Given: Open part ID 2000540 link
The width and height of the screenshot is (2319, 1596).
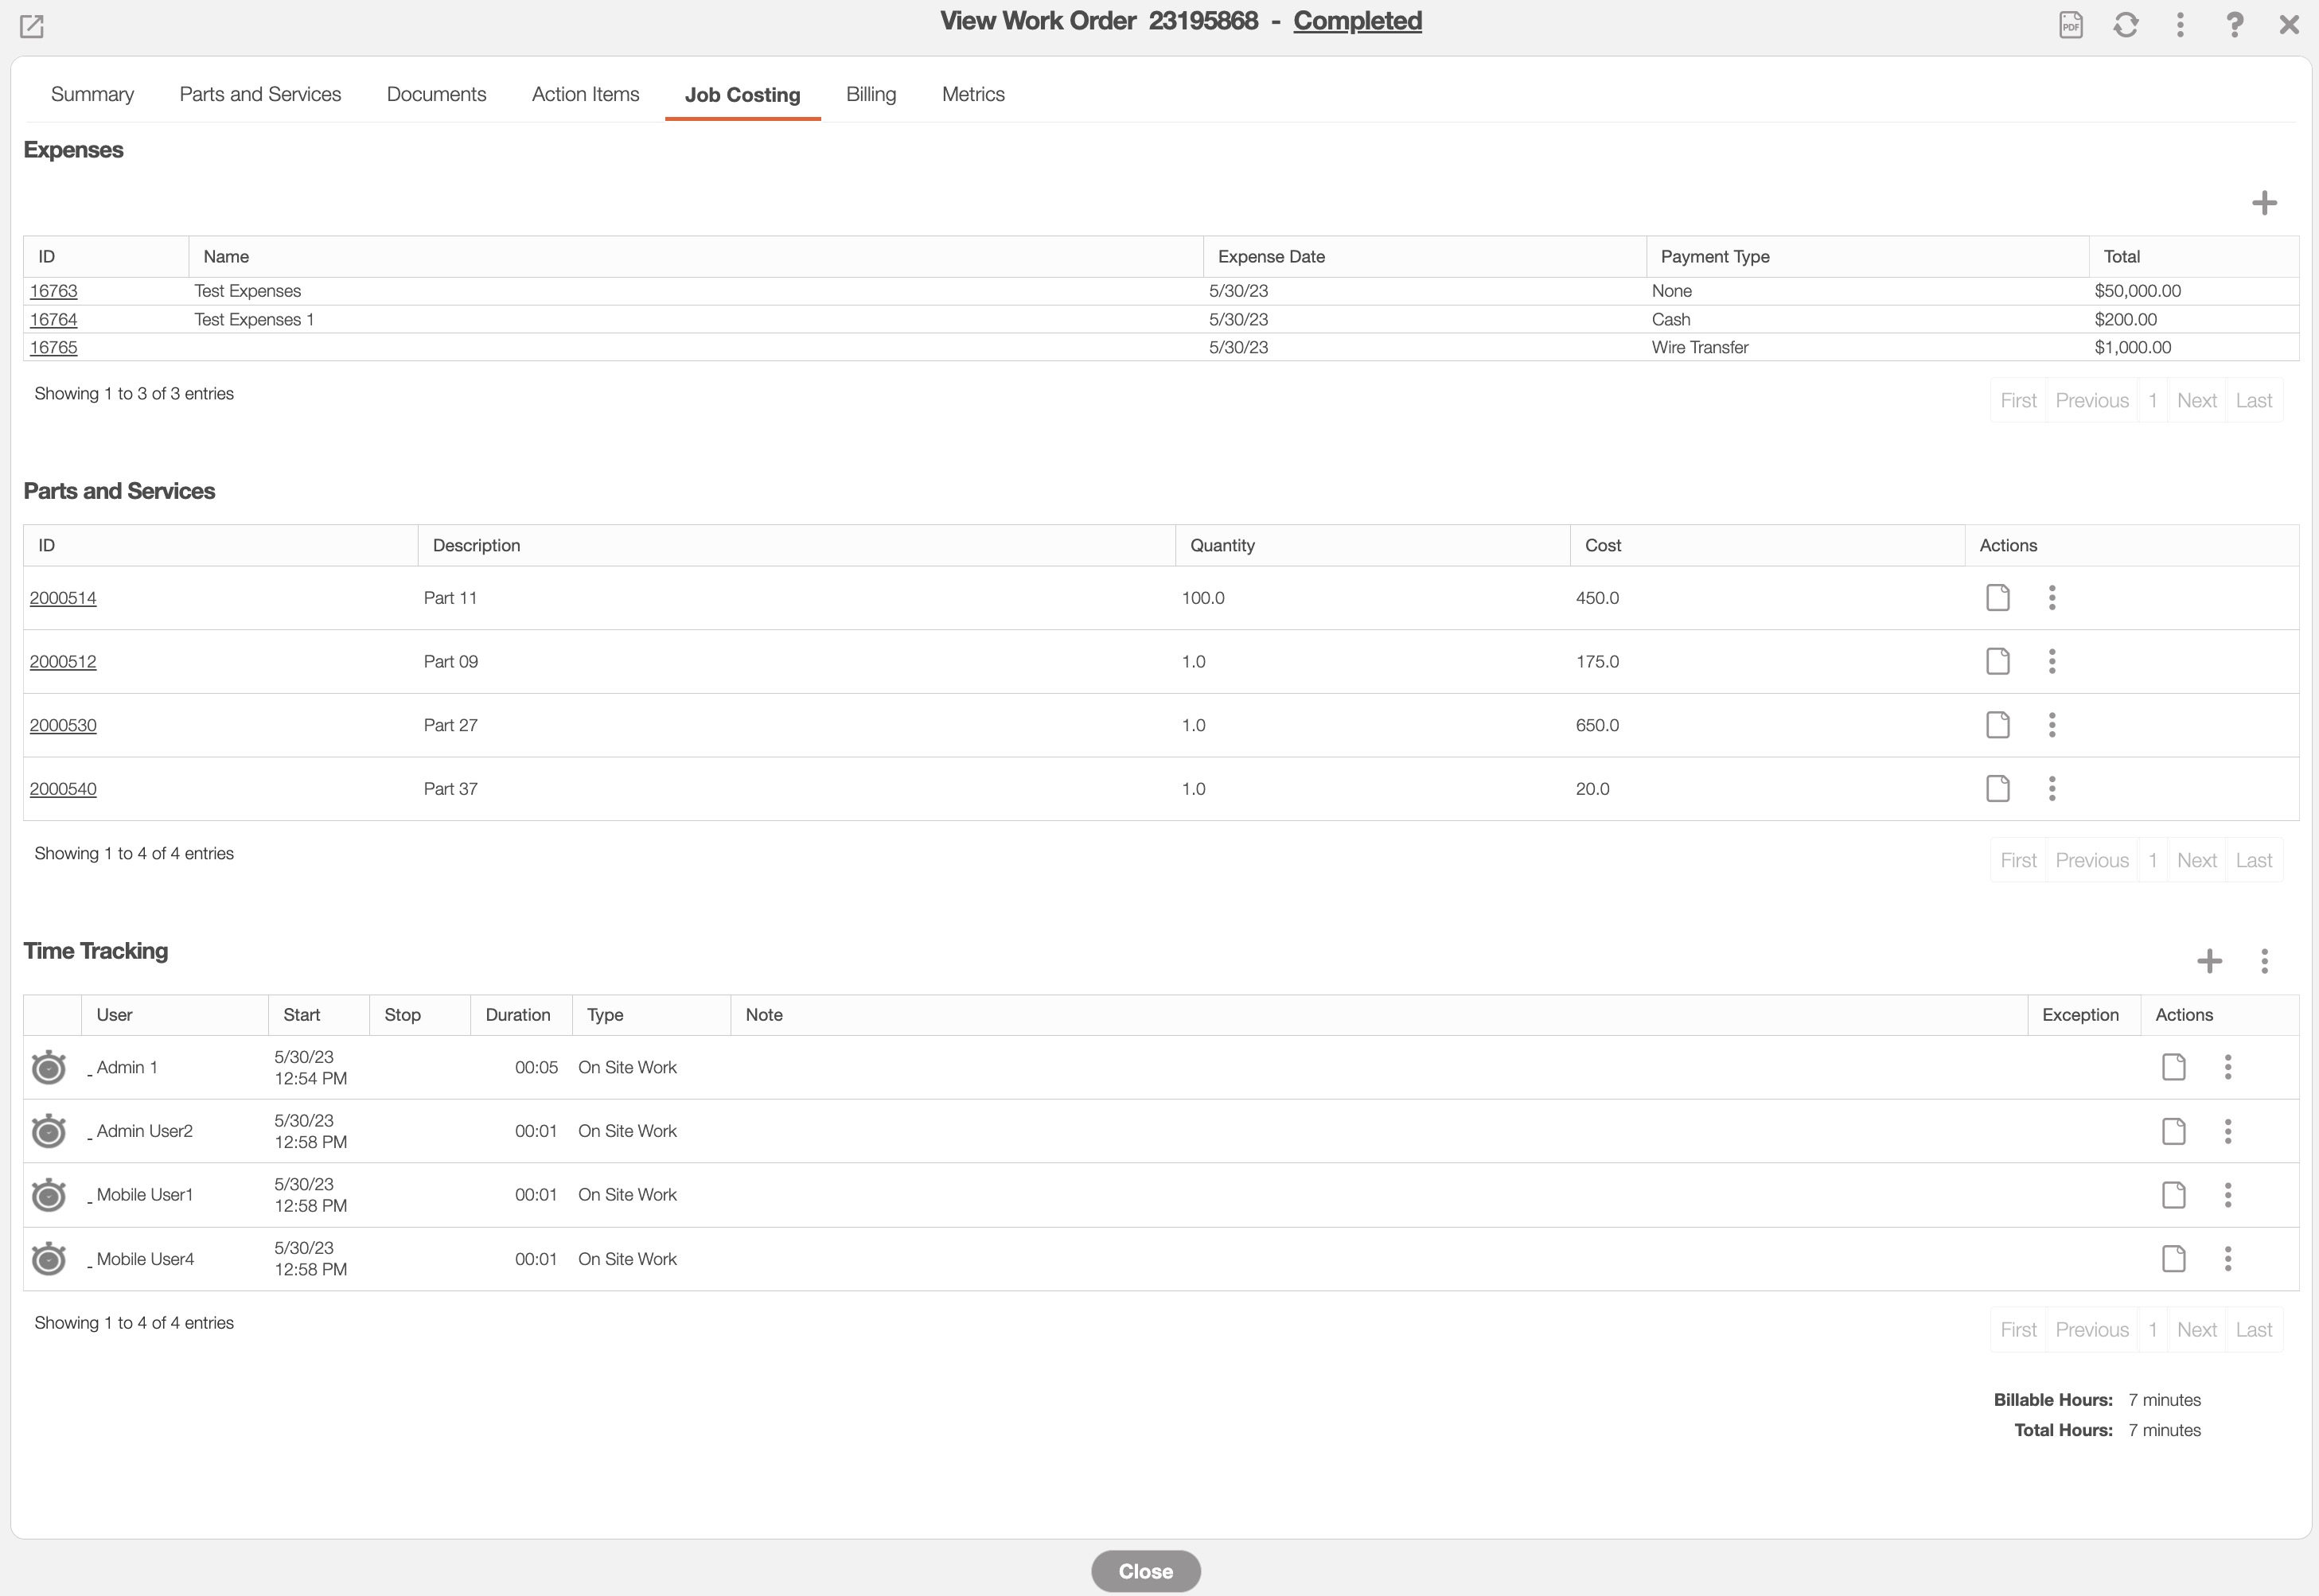Looking at the screenshot, I should (63, 789).
